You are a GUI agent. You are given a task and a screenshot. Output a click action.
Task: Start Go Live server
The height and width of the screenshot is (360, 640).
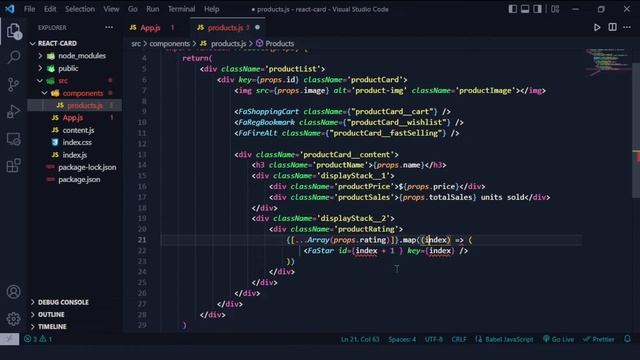(558, 339)
